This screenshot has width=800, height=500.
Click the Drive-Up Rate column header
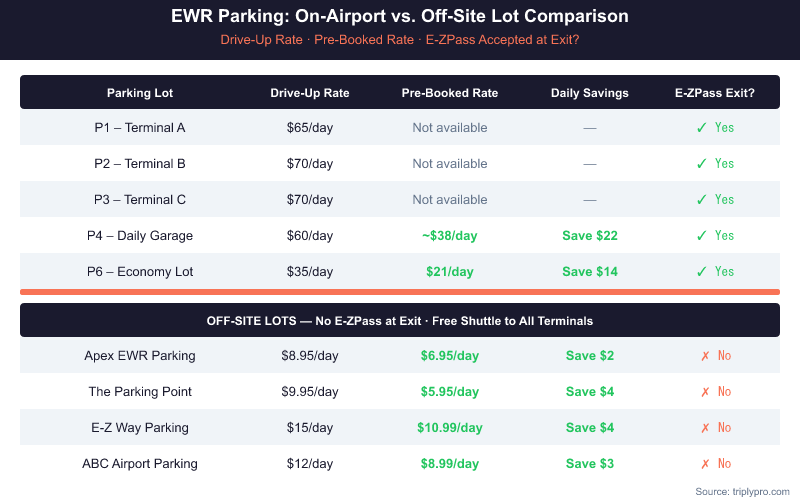(310, 93)
